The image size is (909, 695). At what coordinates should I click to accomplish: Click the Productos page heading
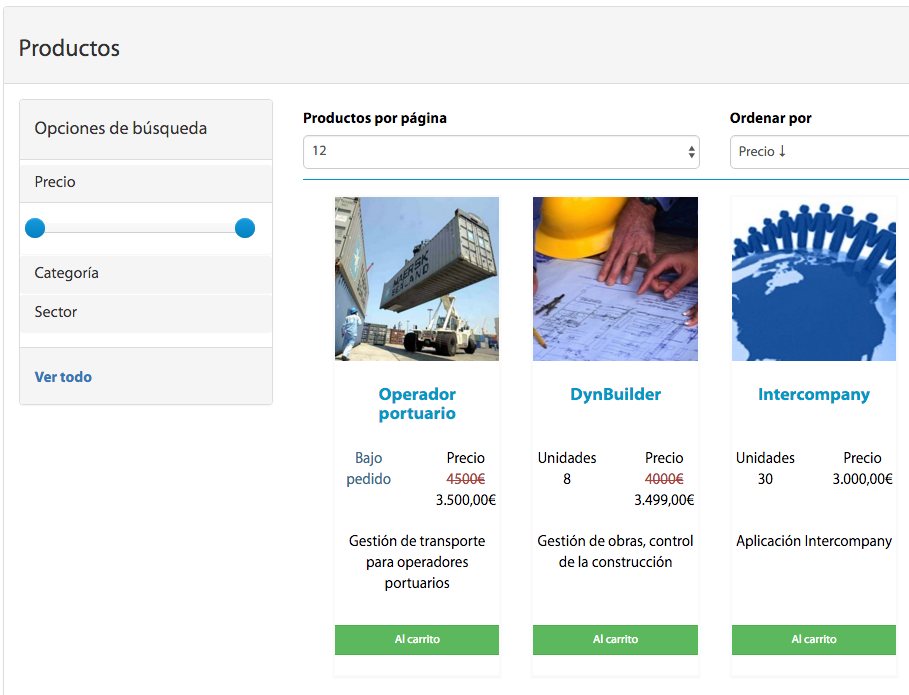click(x=69, y=48)
